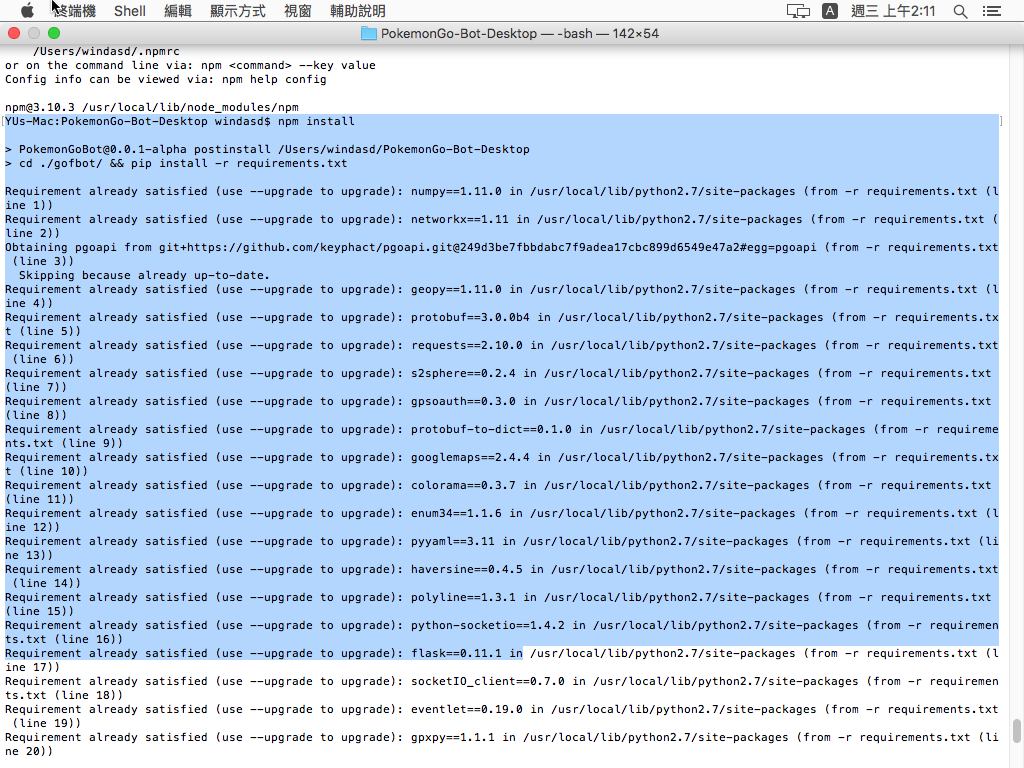Open the 編輯 menu
1024x768 pixels.
[x=178, y=10]
